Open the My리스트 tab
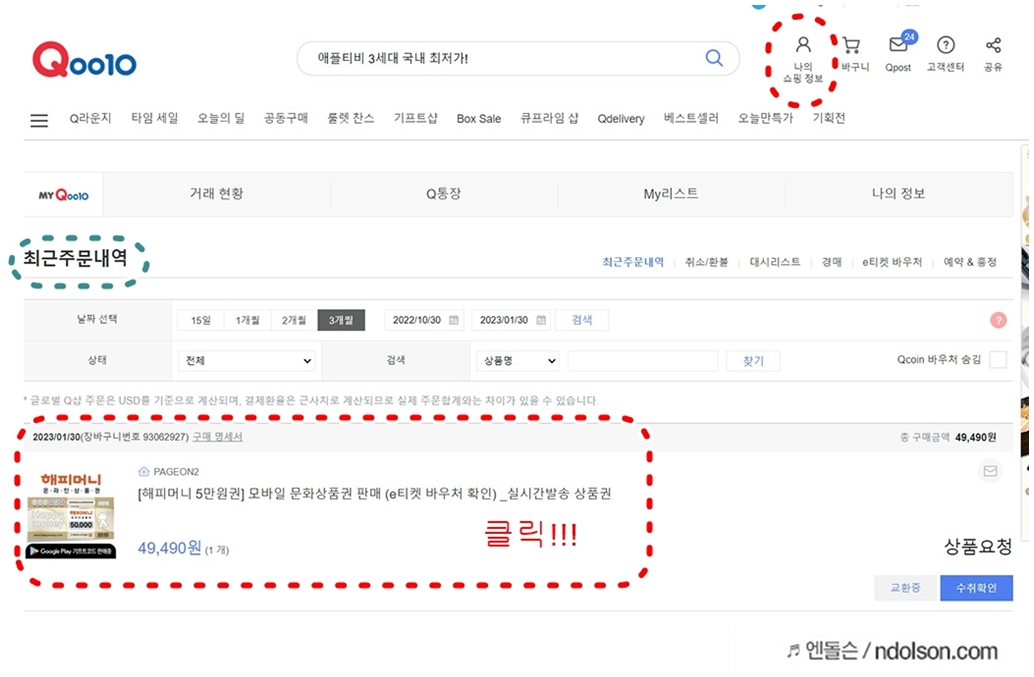1034x677 pixels. point(671,194)
